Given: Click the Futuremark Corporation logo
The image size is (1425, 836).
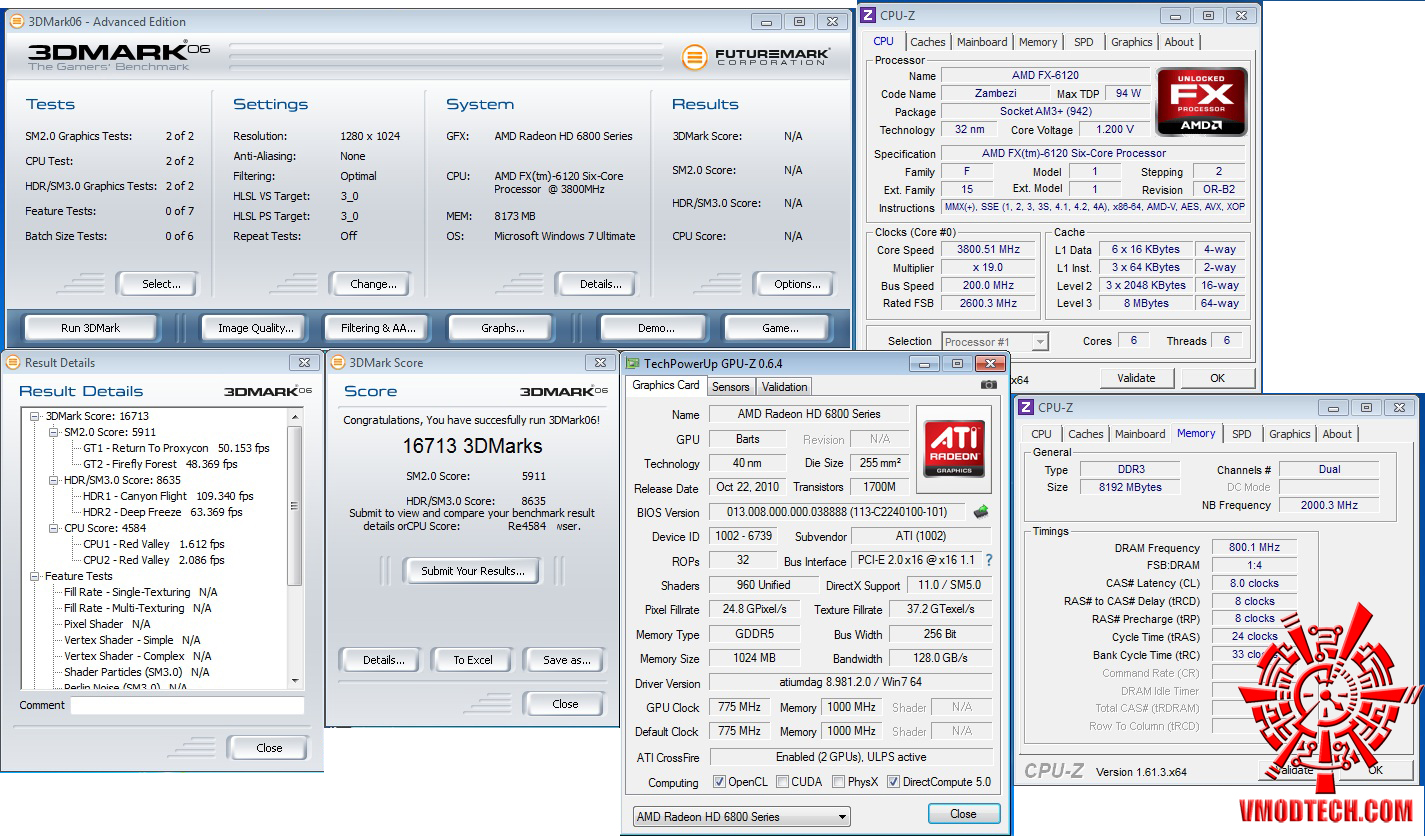Looking at the screenshot, I should tap(755, 57).
